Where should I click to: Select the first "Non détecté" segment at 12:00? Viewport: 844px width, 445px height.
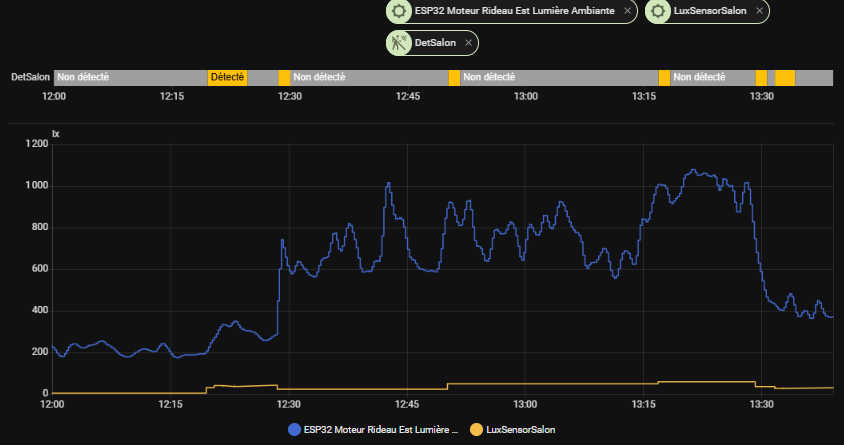point(130,77)
